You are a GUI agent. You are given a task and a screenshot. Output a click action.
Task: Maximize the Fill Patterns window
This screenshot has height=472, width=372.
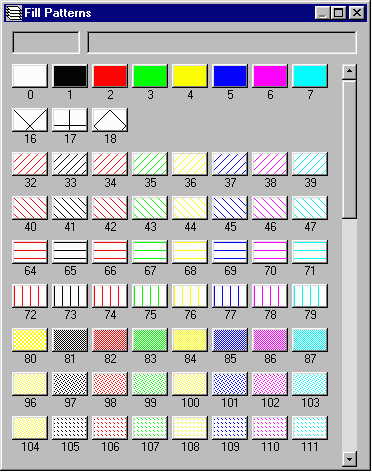coord(339,13)
